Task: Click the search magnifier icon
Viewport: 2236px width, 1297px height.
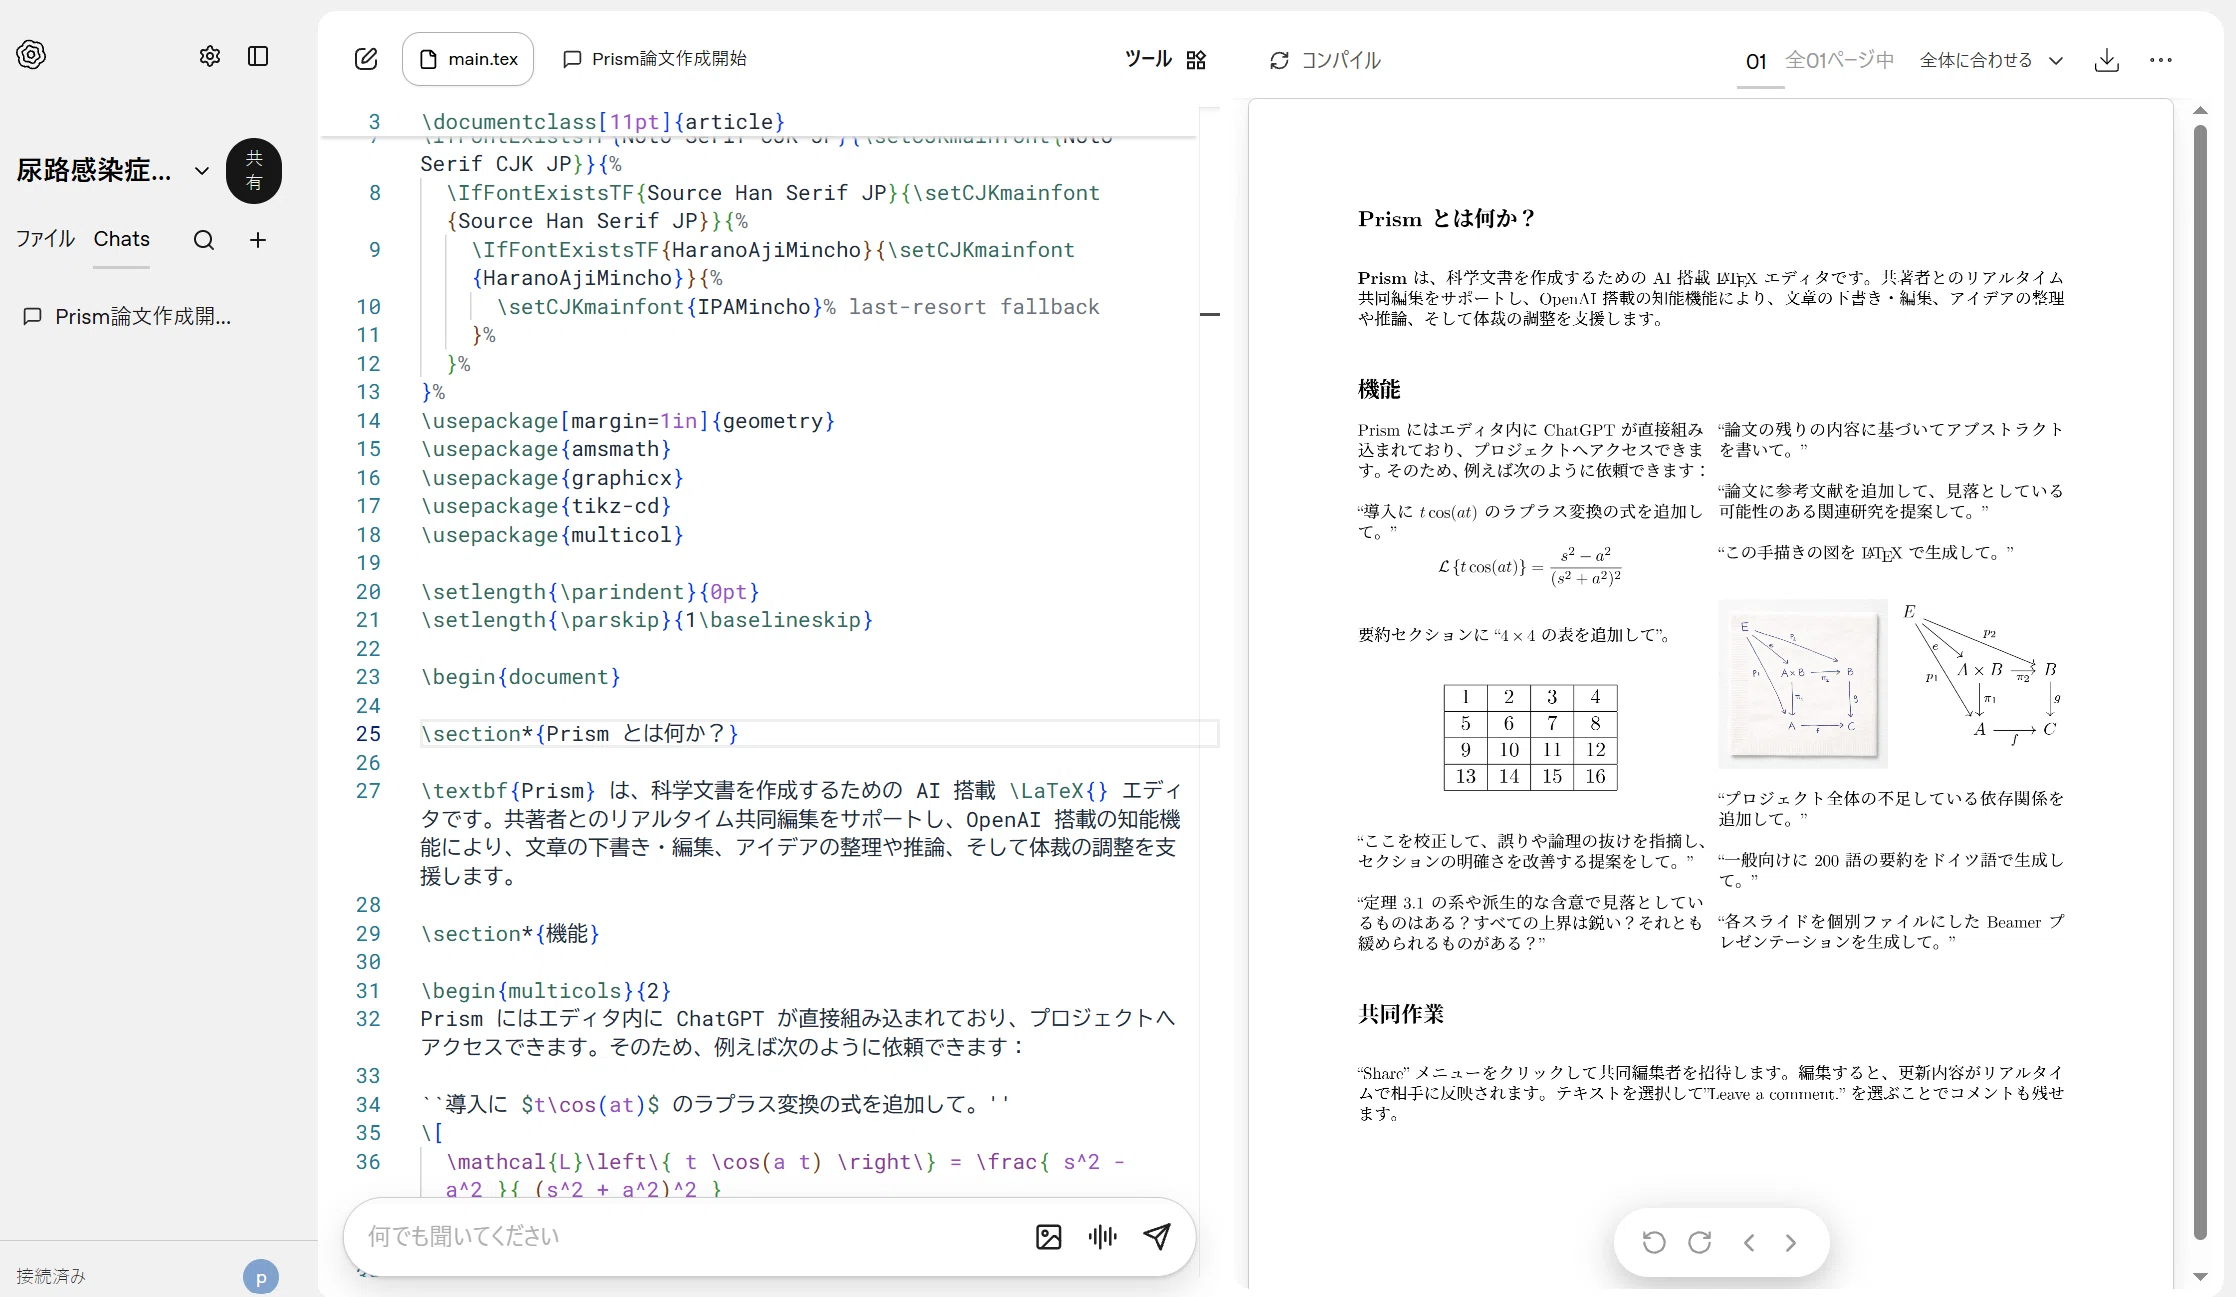Action: pos(204,240)
